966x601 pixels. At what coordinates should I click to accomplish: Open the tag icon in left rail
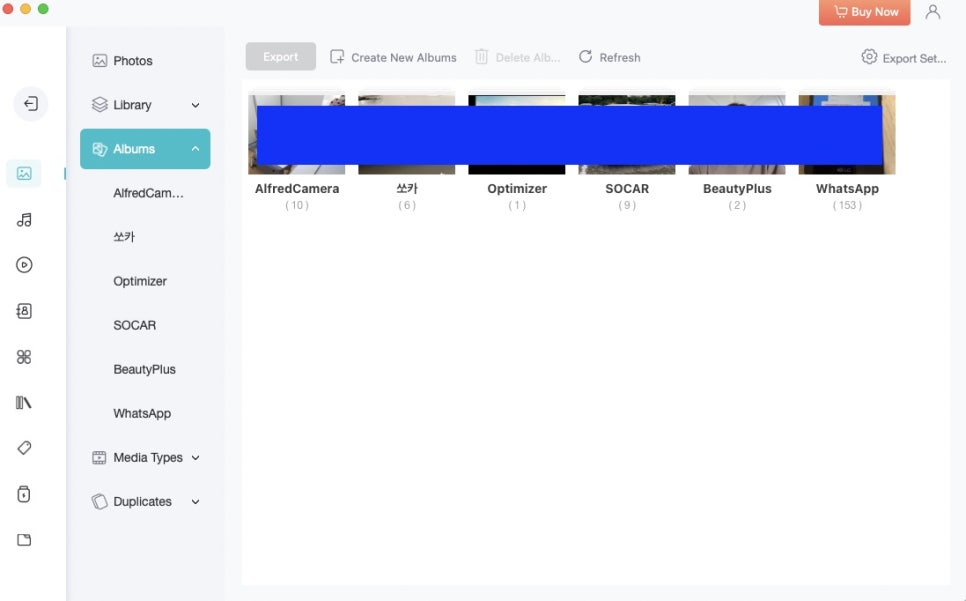coord(24,448)
